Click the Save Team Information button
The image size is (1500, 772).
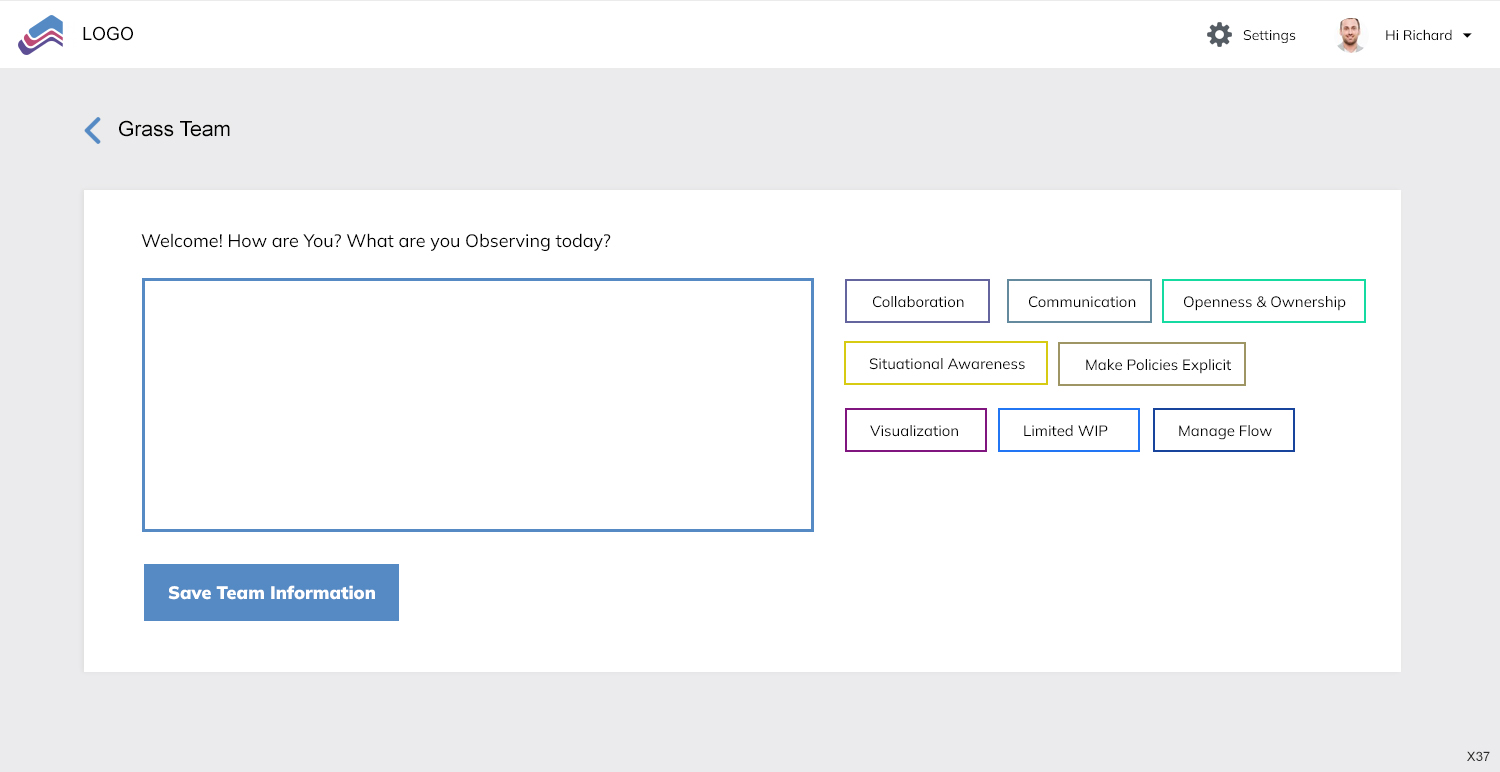(271, 592)
